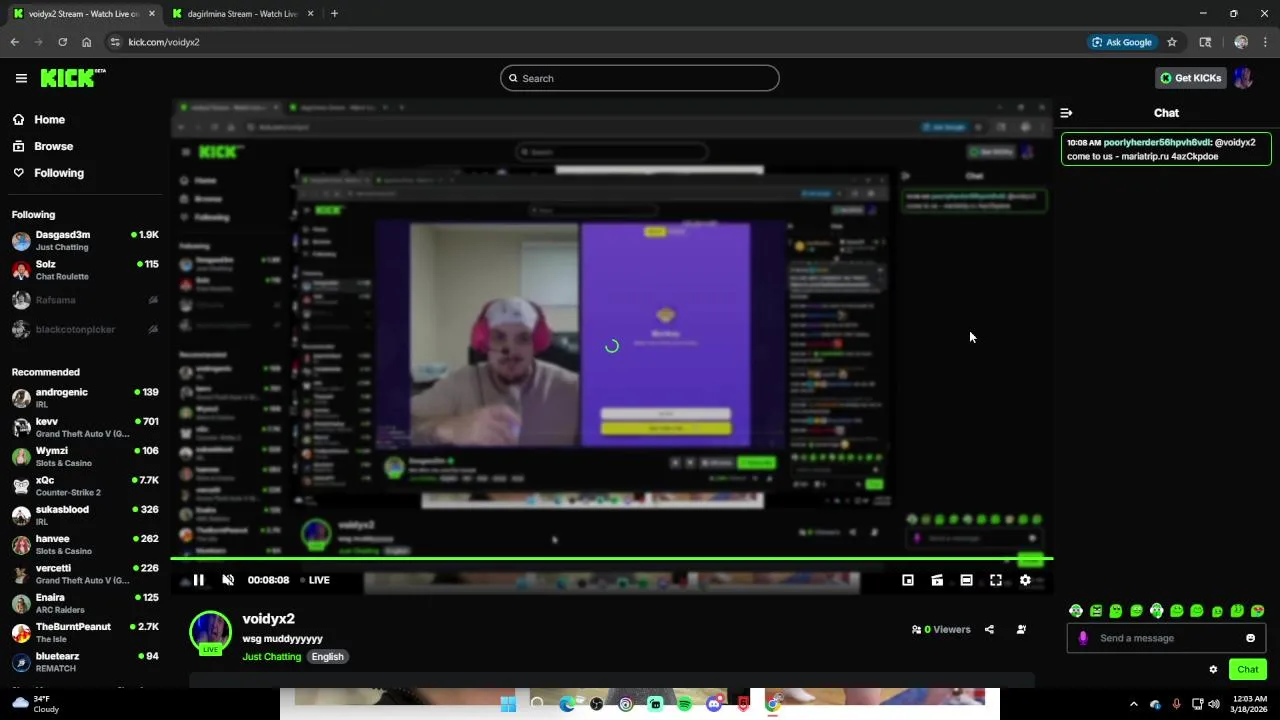
Task: Click the English language tag
Action: [x=327, y=657]
